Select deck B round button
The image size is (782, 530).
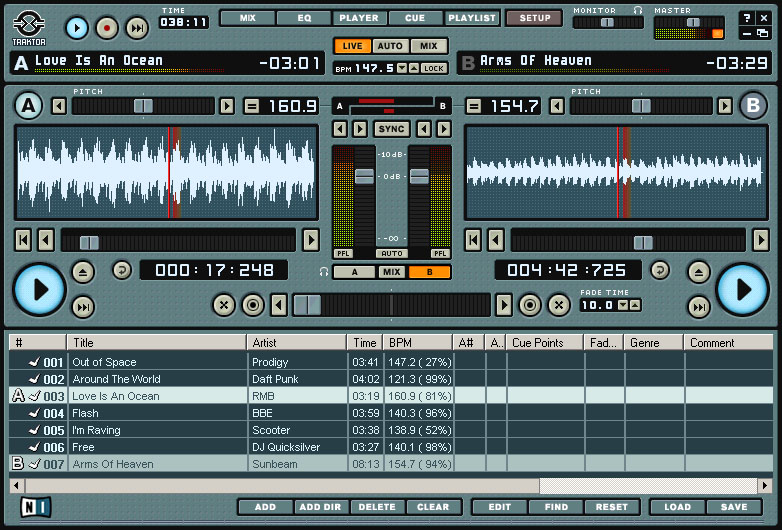[x=753, y=106]
